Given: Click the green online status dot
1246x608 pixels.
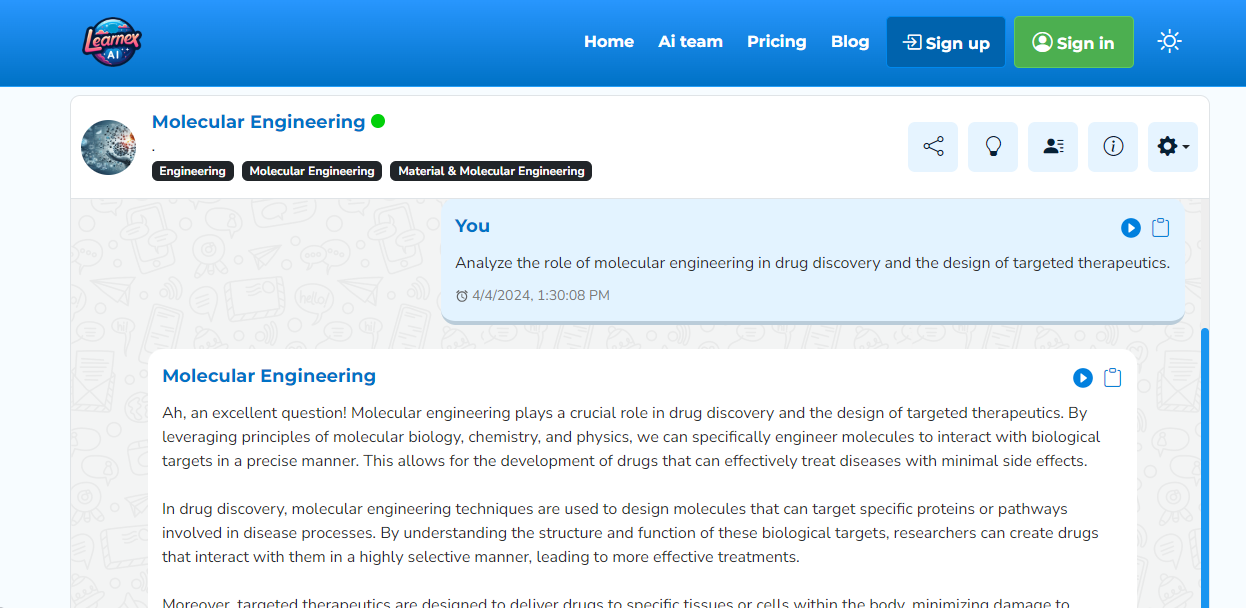Looking at the screenshot, I should point(378,121).
